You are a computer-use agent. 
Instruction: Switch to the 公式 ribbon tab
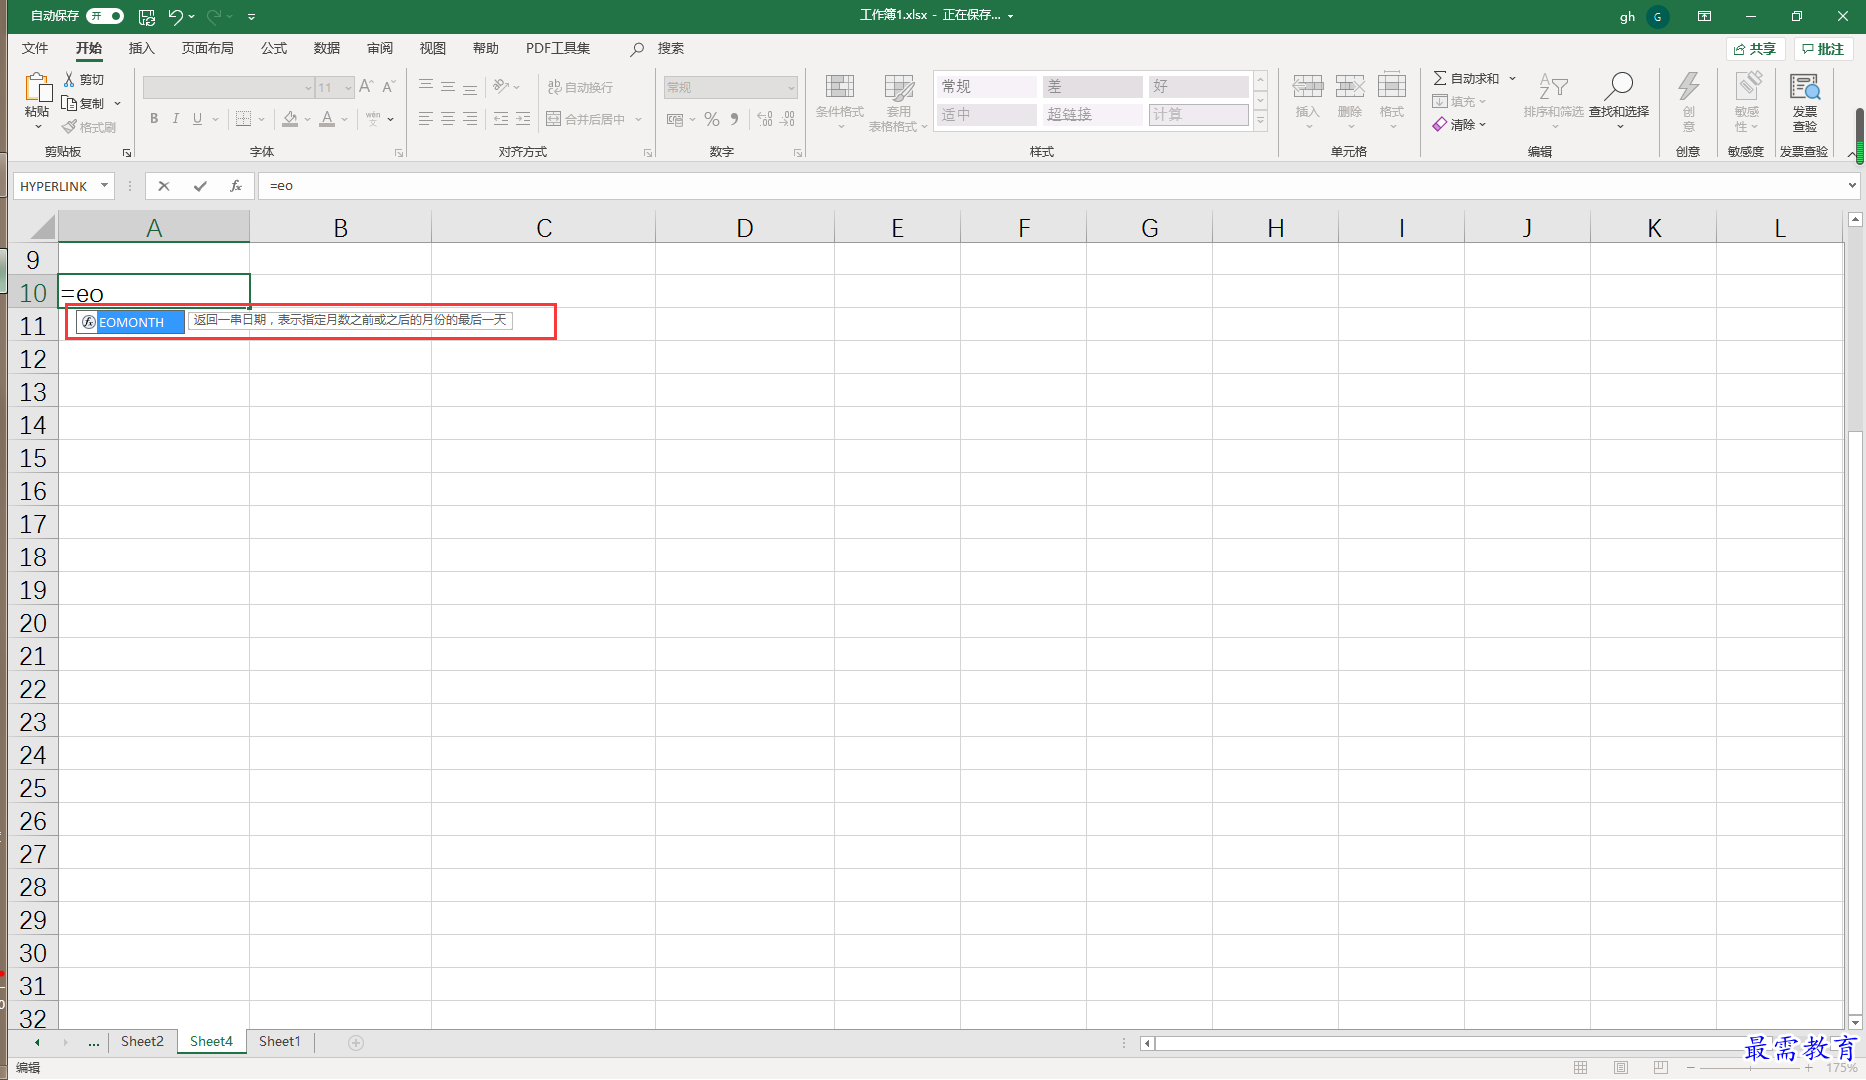click(273, 48)
